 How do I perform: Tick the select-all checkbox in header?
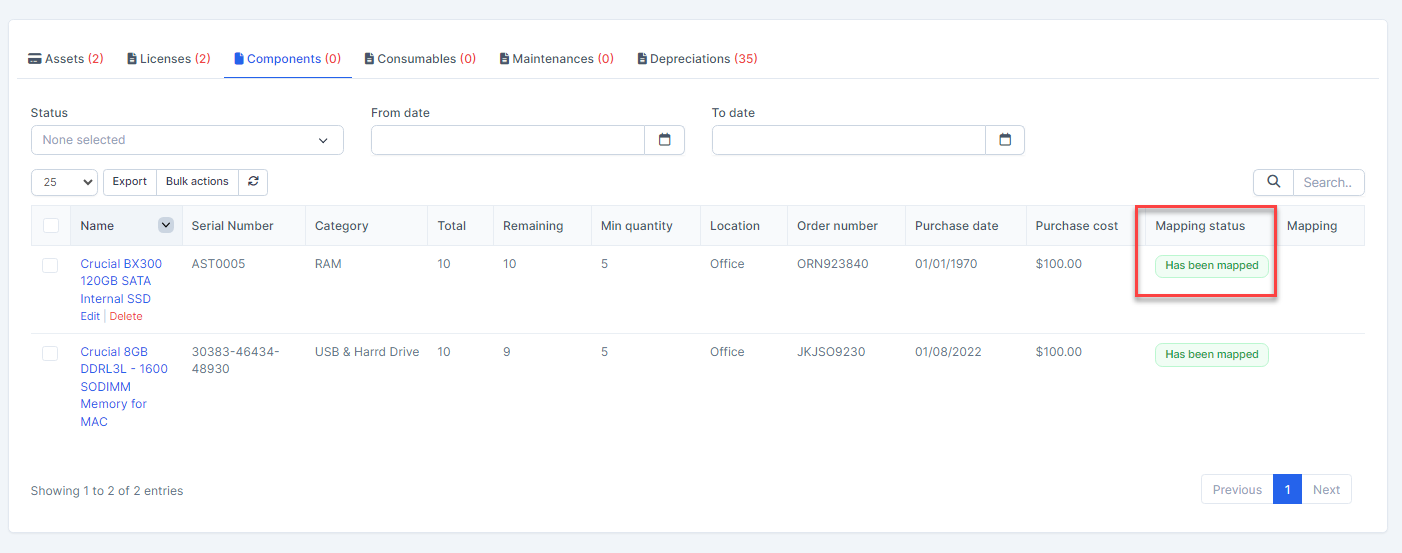(x=51, y=226)
